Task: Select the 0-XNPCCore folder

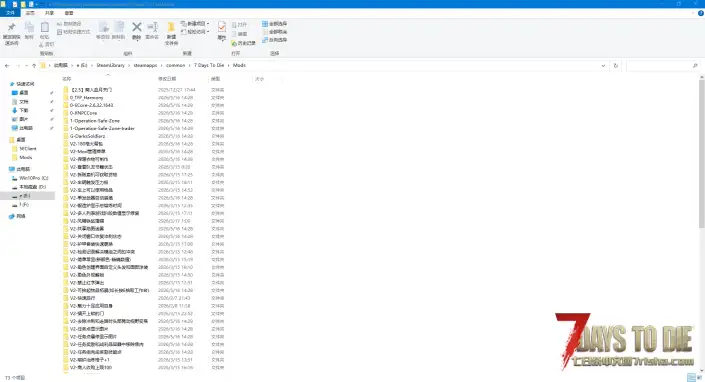Action: tap(83, 113)
